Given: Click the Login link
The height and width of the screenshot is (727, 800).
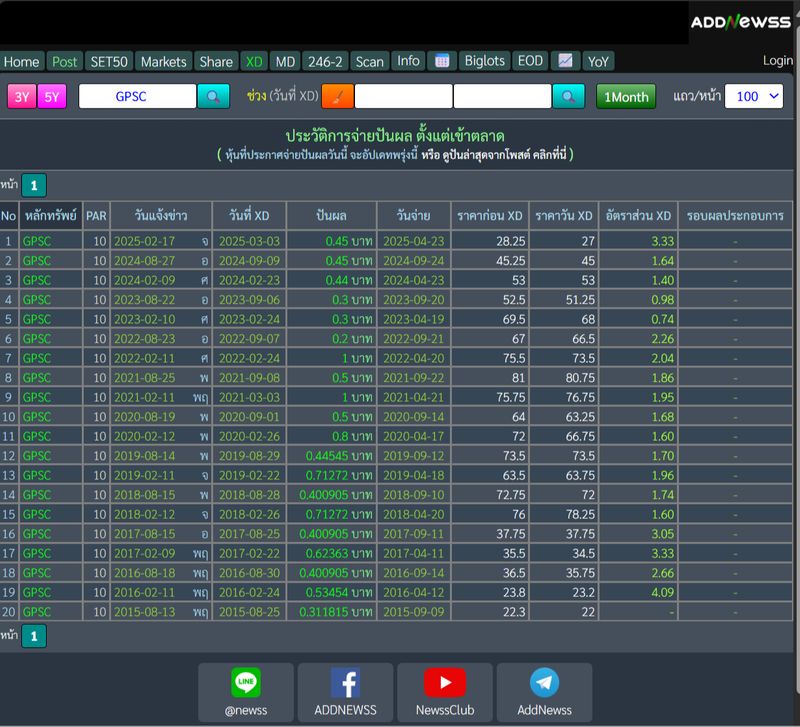Looking at the screenshot, I should 777,61.
